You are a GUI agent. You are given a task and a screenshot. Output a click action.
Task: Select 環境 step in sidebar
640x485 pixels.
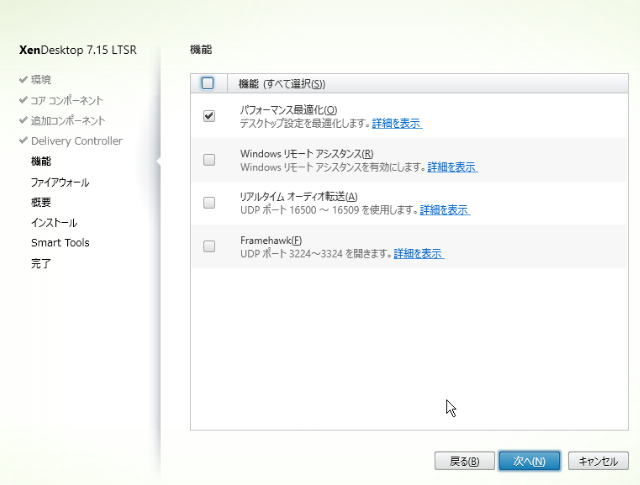point(41,80)
